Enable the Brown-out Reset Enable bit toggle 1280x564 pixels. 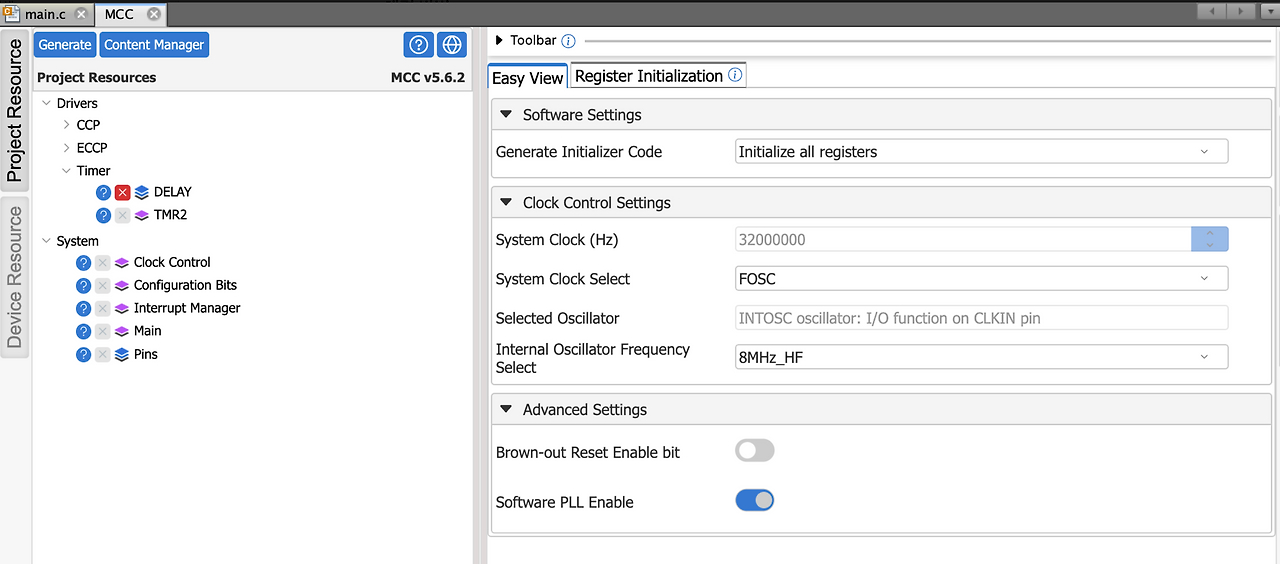click(755, 451)
